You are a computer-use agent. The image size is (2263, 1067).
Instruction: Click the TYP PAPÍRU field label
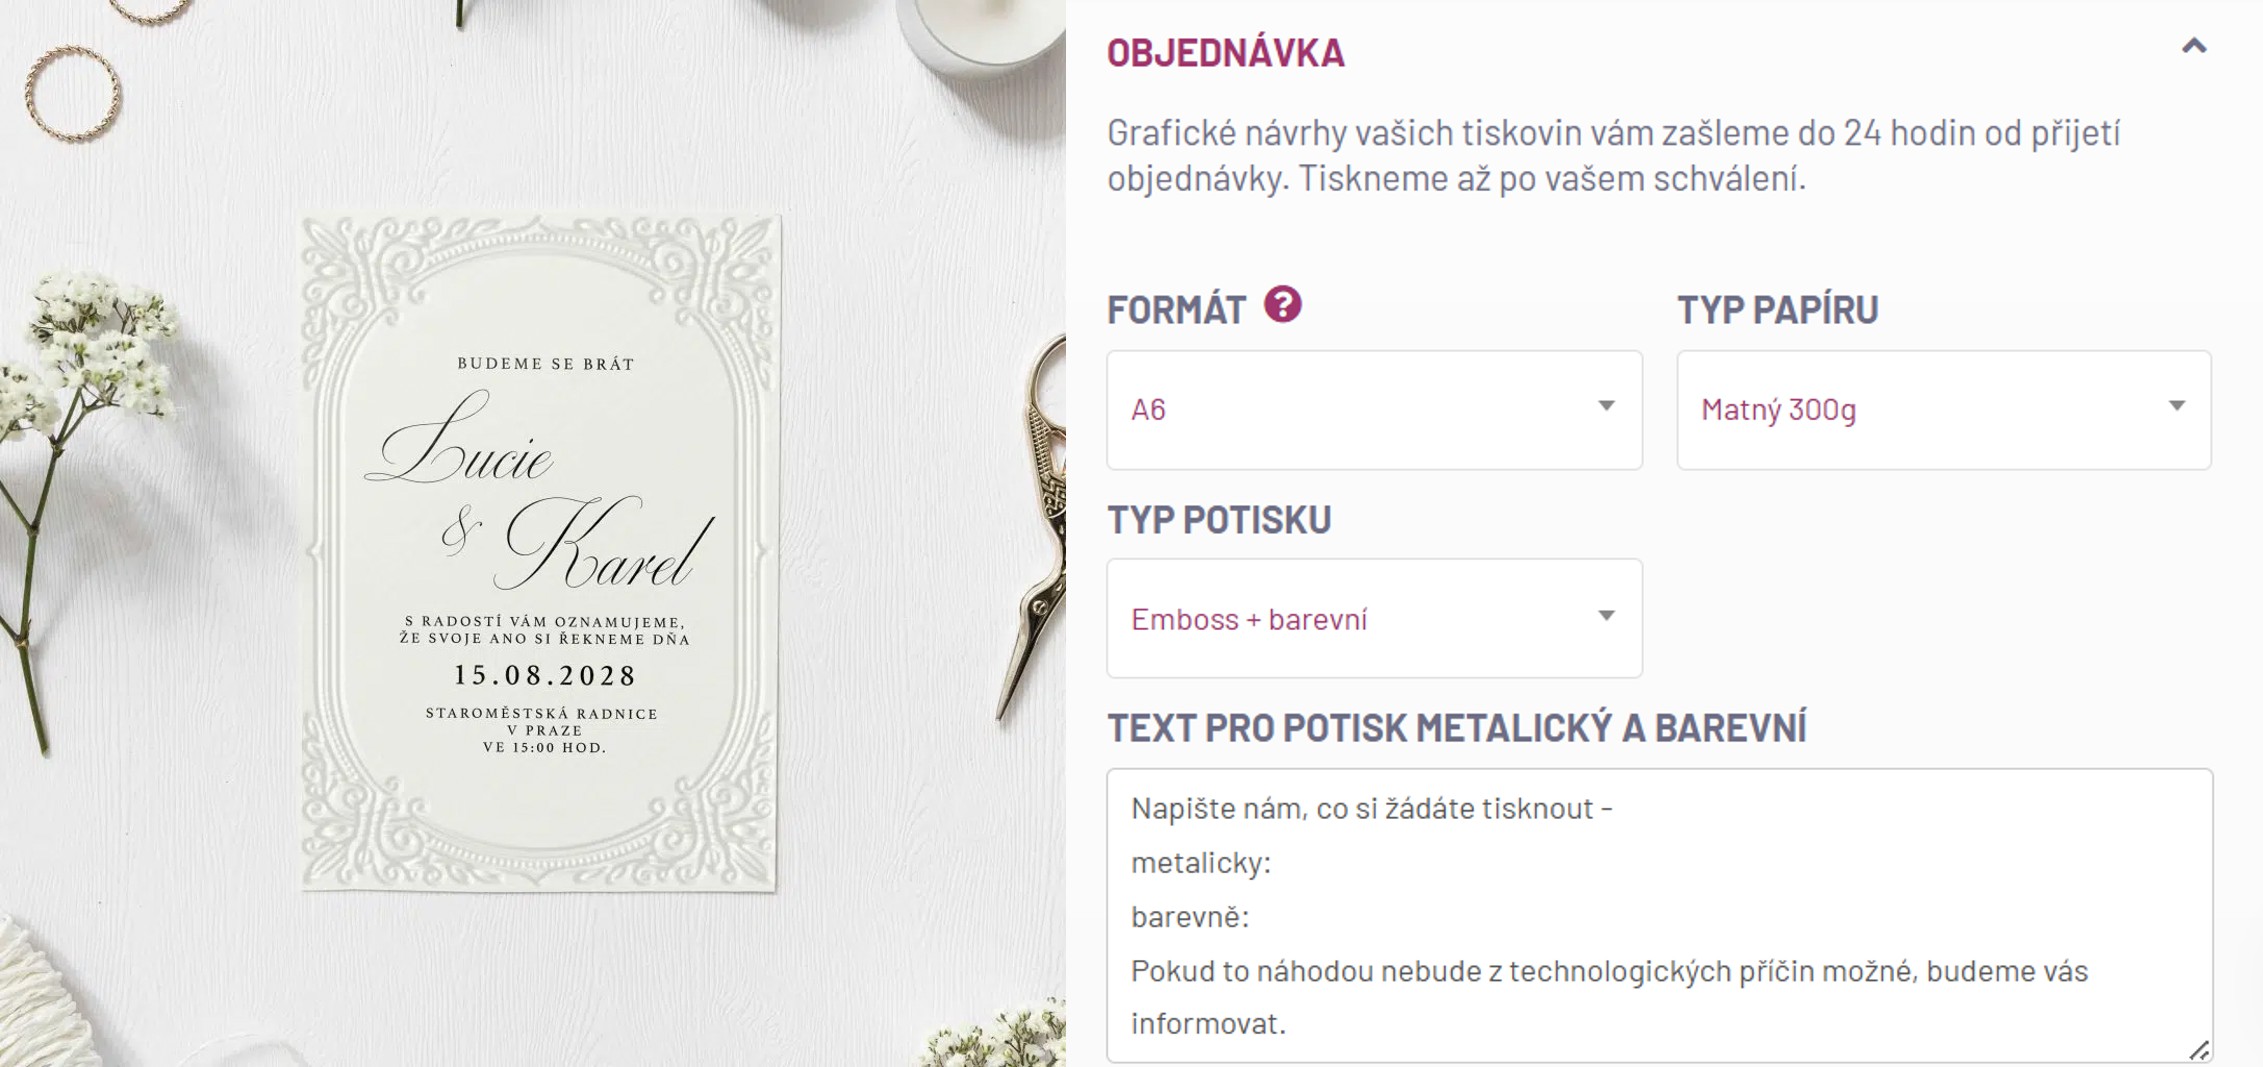tap(1777, 310)
